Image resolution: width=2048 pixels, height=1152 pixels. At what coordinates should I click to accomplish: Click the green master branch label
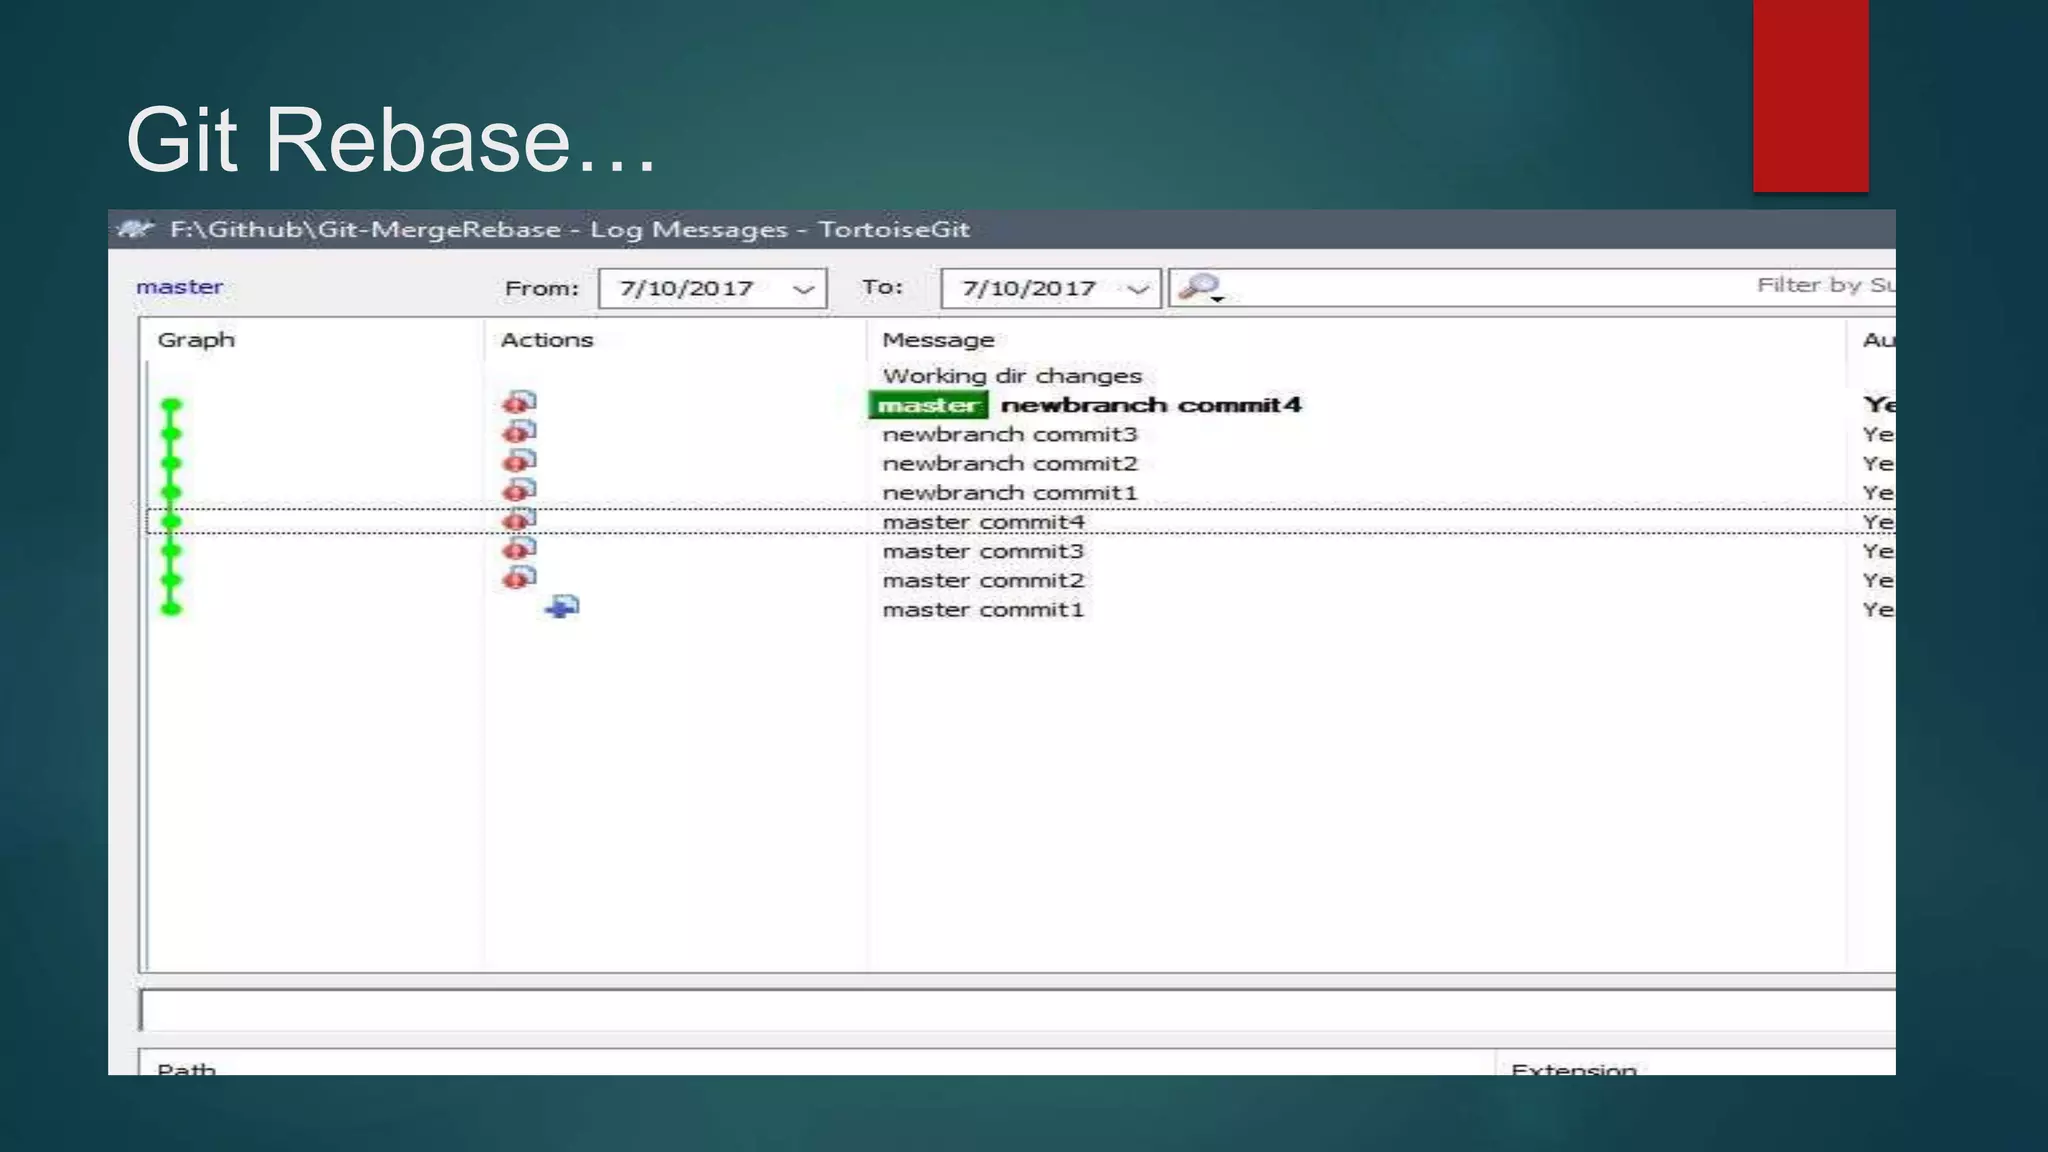928,405
